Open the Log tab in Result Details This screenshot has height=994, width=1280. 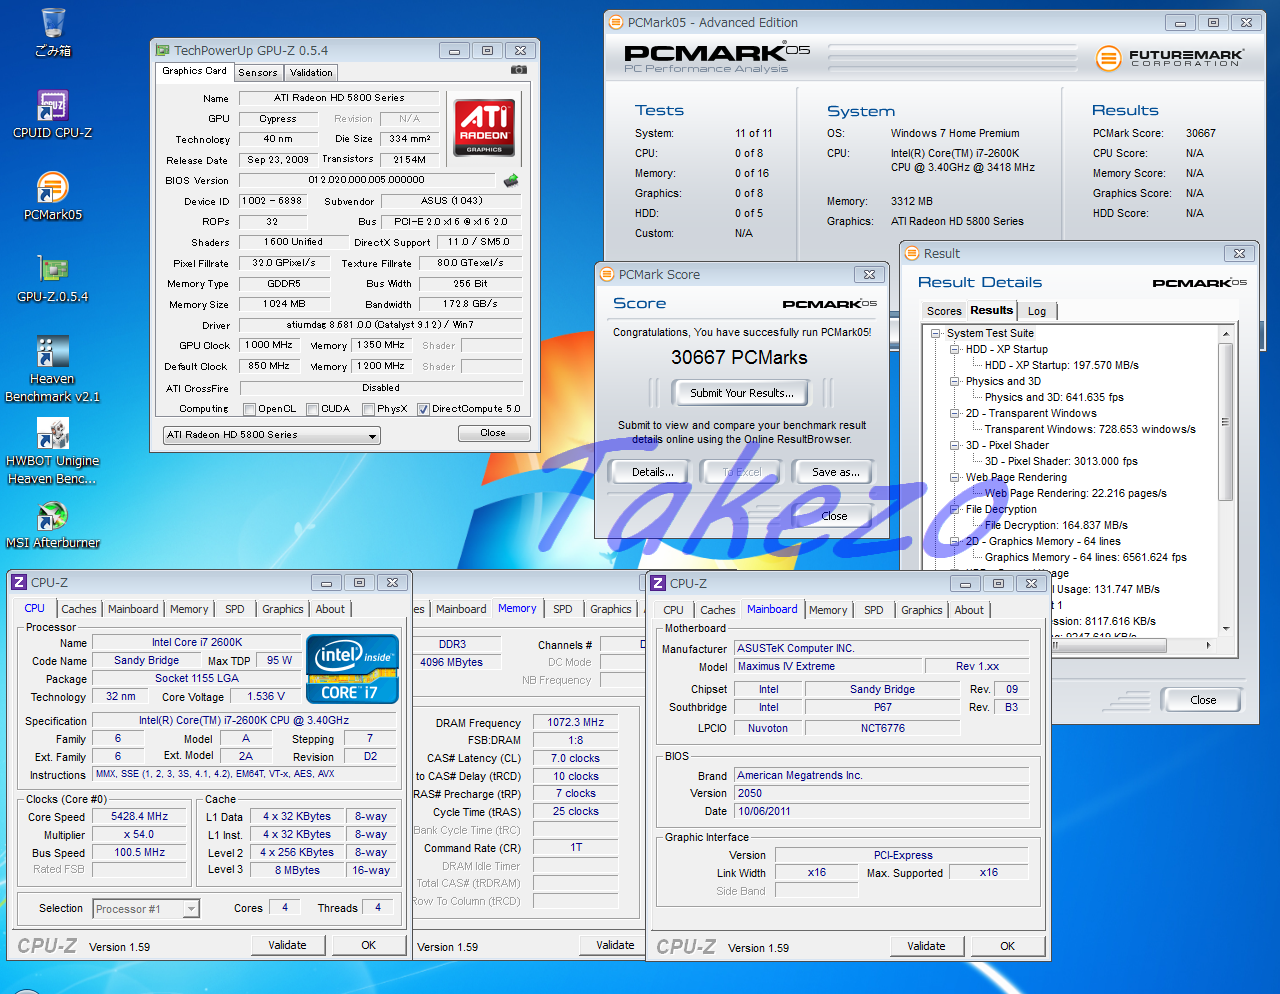[1037, 311]
